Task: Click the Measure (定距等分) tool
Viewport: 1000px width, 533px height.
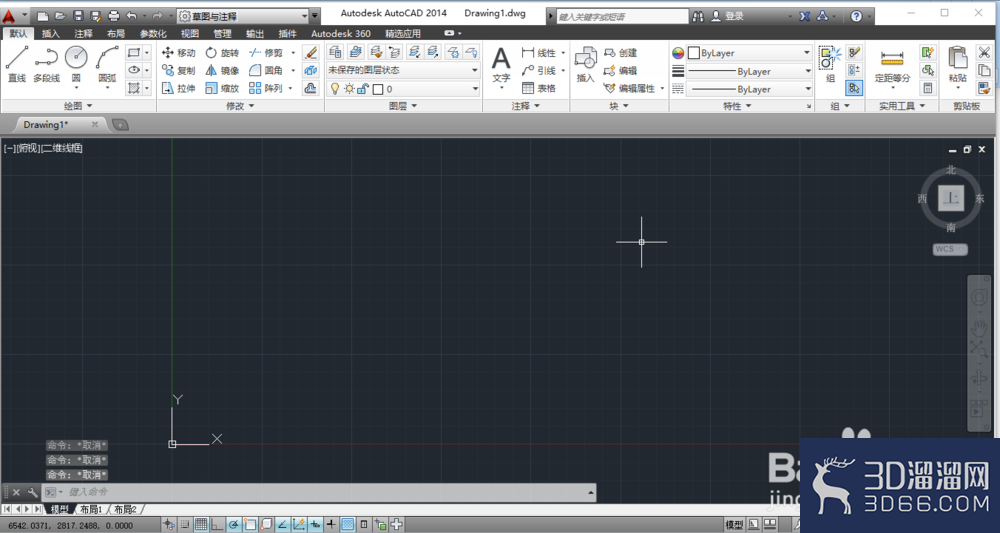Action: (892, 66)
